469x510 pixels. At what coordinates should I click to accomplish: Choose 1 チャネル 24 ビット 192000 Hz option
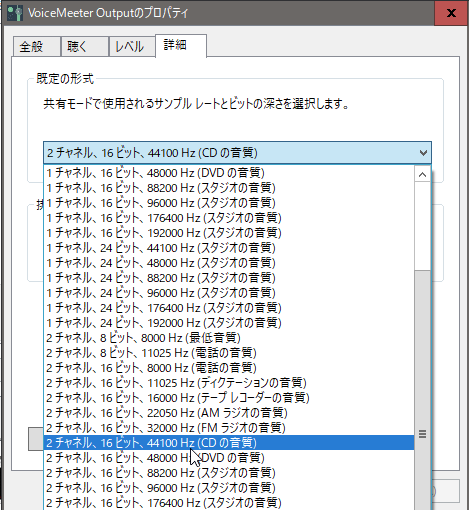(229, 323)
